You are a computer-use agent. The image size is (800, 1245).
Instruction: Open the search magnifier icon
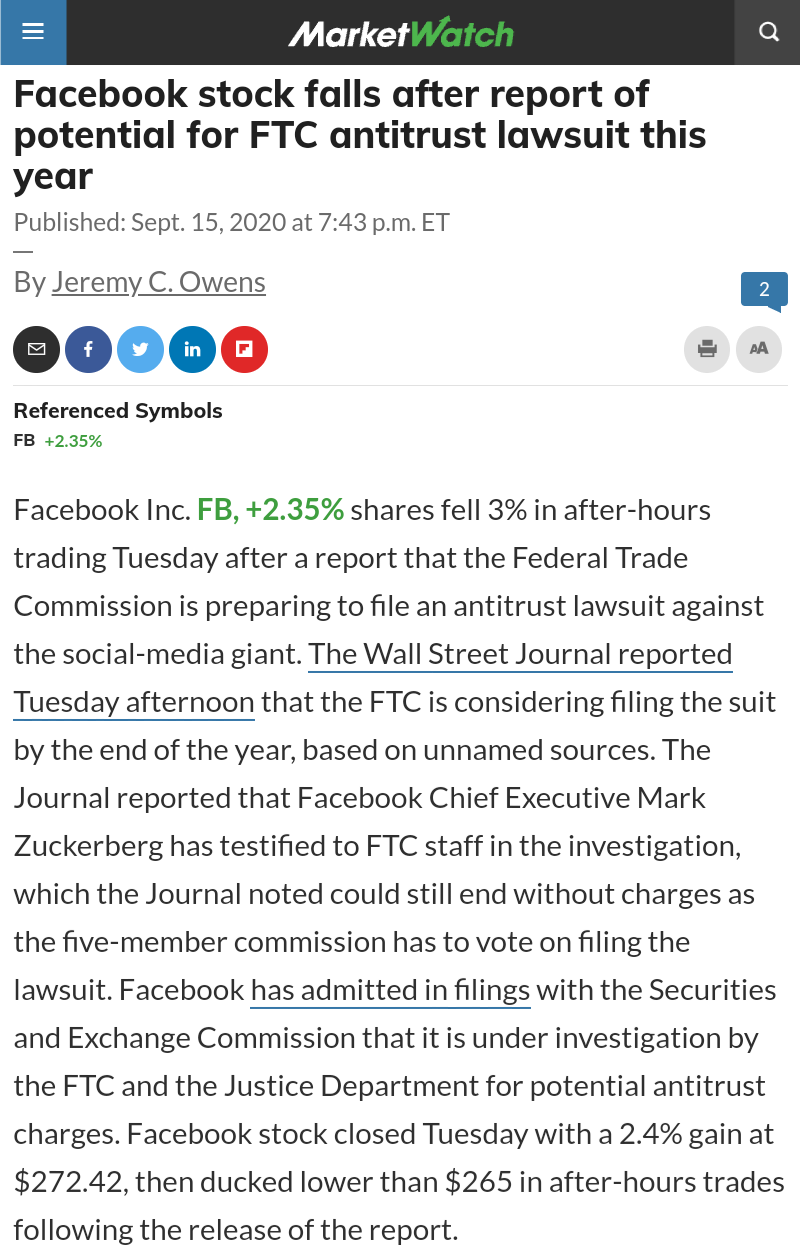768,32
